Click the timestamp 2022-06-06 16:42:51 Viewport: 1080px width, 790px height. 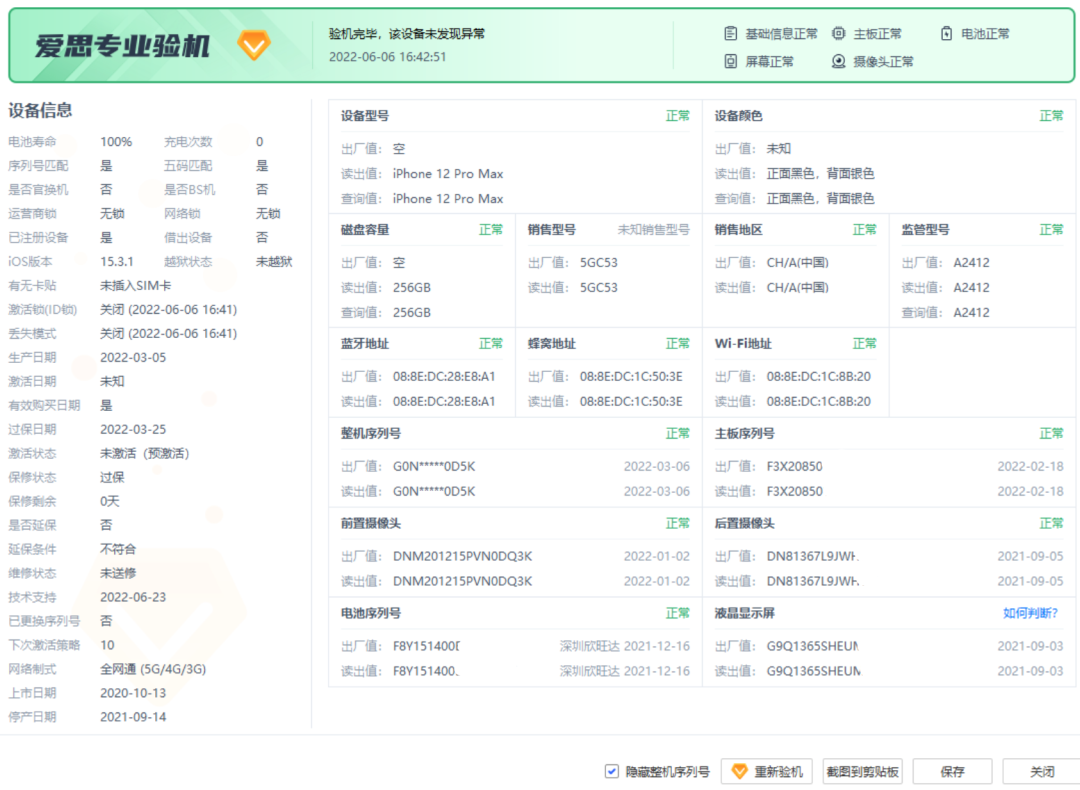(x=387, y=56)
